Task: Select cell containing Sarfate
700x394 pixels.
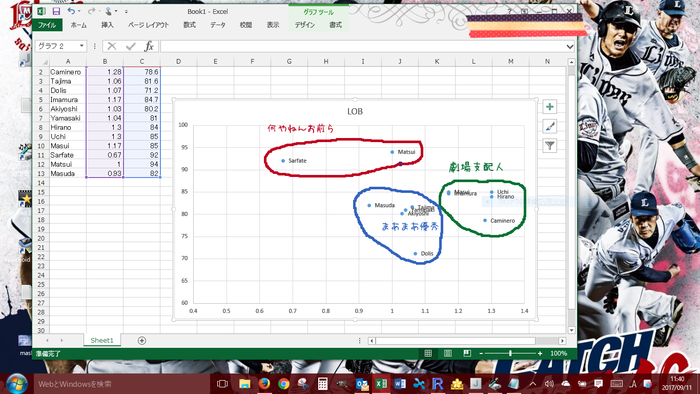Action: [x=68, y=155]
